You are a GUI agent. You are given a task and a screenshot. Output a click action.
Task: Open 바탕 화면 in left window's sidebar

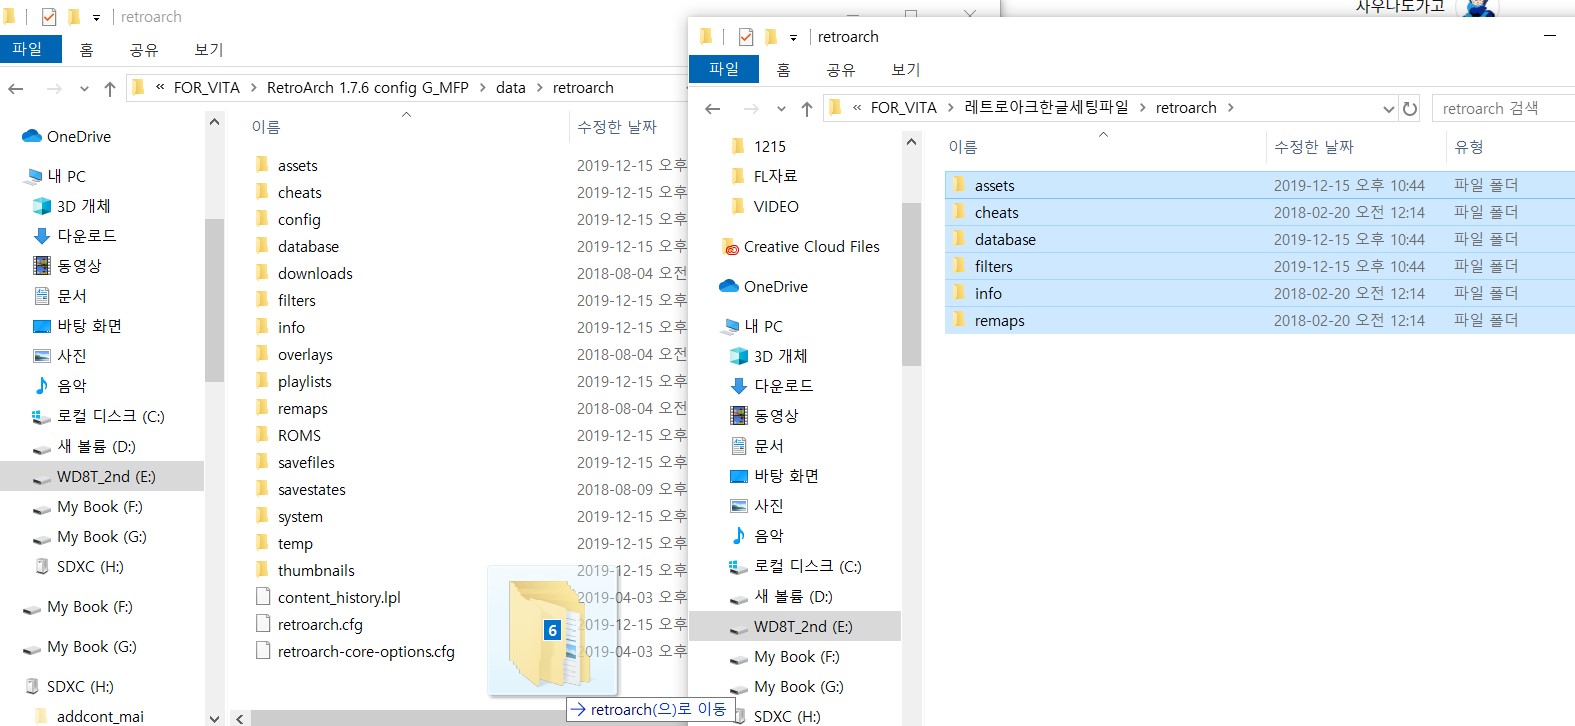click(89, 326)
